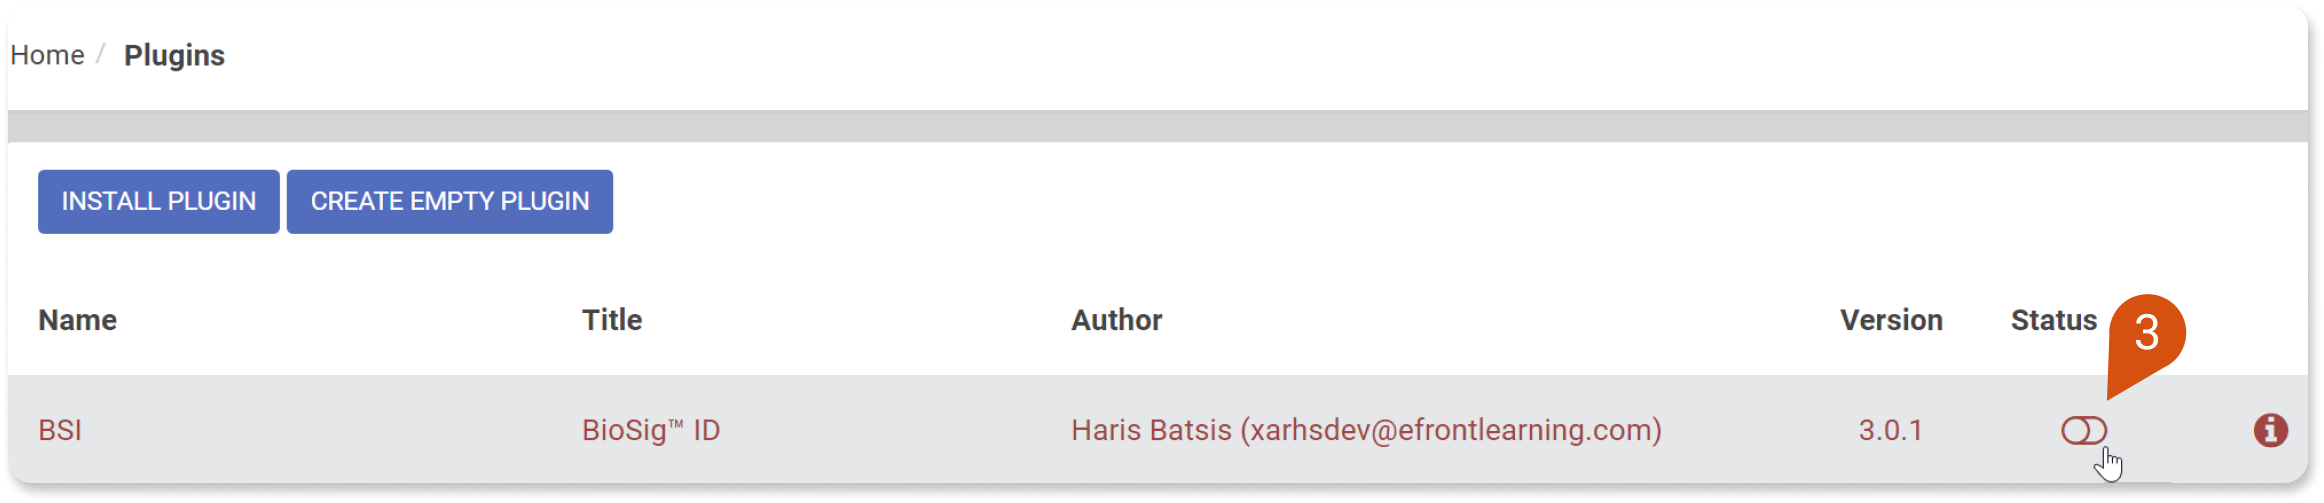This screenshot has width=2324, height=503.
Task: Sort plugins by Version column header
Action: click(x=1891, y=320)
